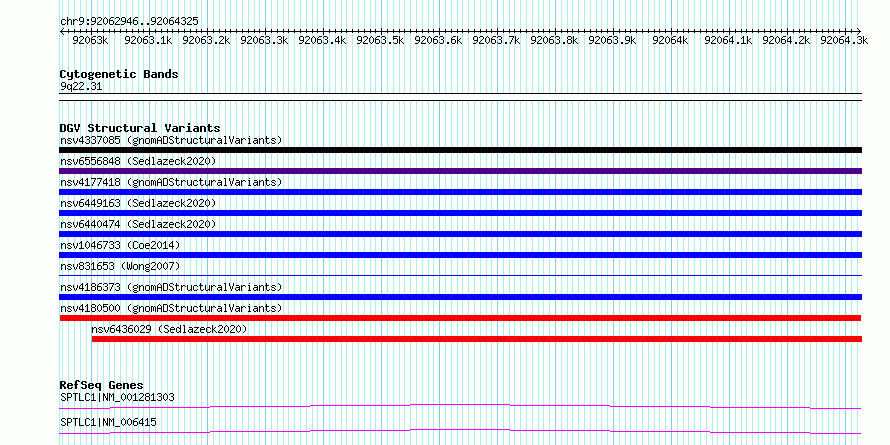Click the magenta SPTLC1 NM_001281303 gene line
The image size is (890, 445).
coord(460,406)
